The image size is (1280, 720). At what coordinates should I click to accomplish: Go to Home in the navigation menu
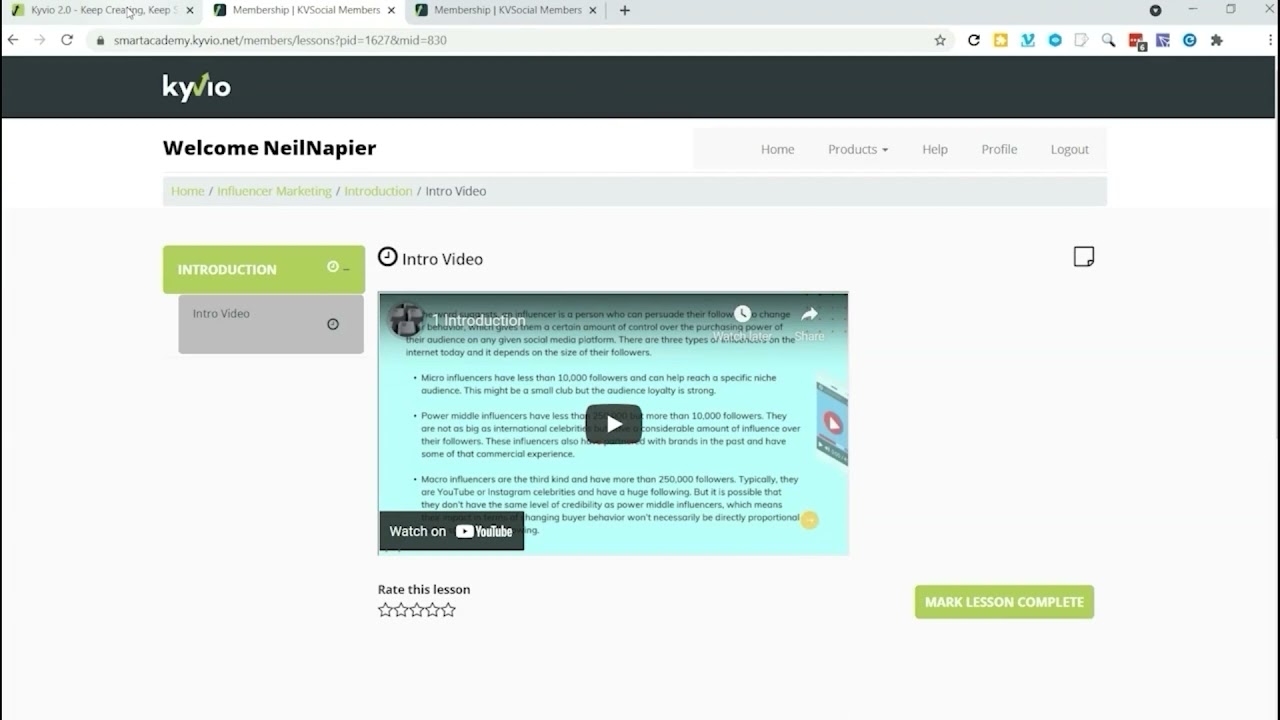pyautogui.click(x=777, y=149)
